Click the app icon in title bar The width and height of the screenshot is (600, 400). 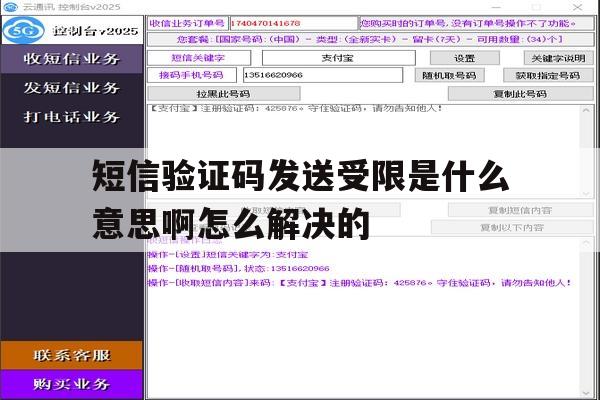[10, 7]
